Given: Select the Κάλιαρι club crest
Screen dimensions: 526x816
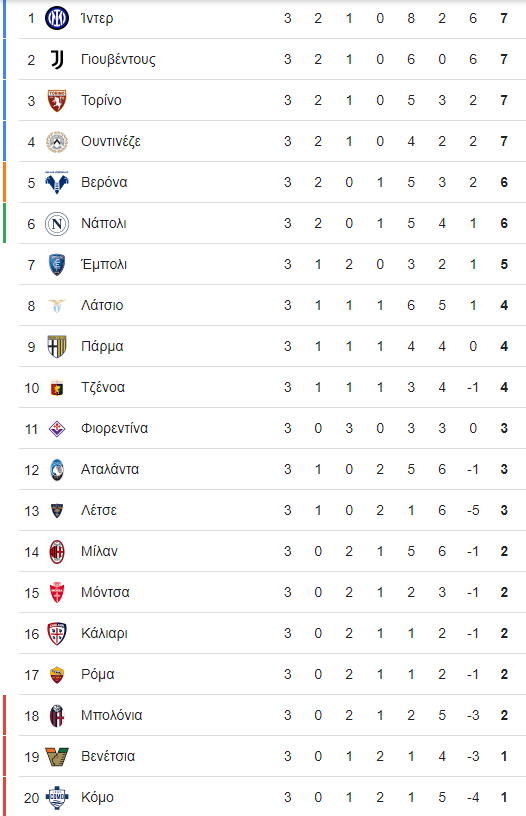Looking at the screenshot, I should tap(57, 634).
